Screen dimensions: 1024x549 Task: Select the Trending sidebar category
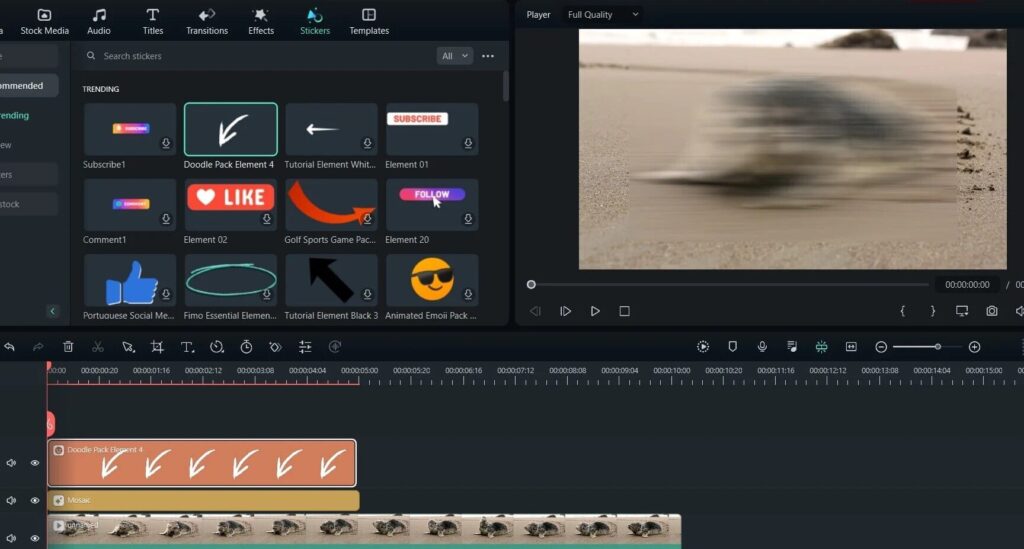coord(15,116)
